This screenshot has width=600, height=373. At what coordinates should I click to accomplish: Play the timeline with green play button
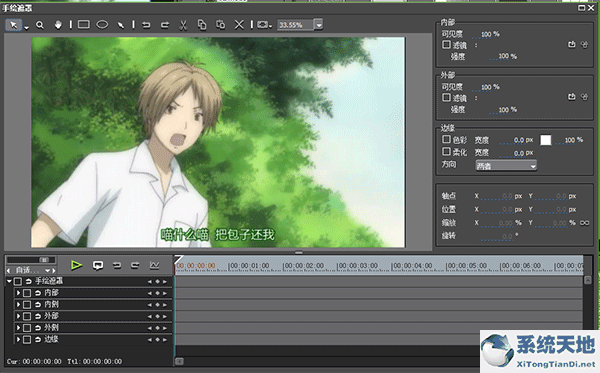[x=77, y=265]
